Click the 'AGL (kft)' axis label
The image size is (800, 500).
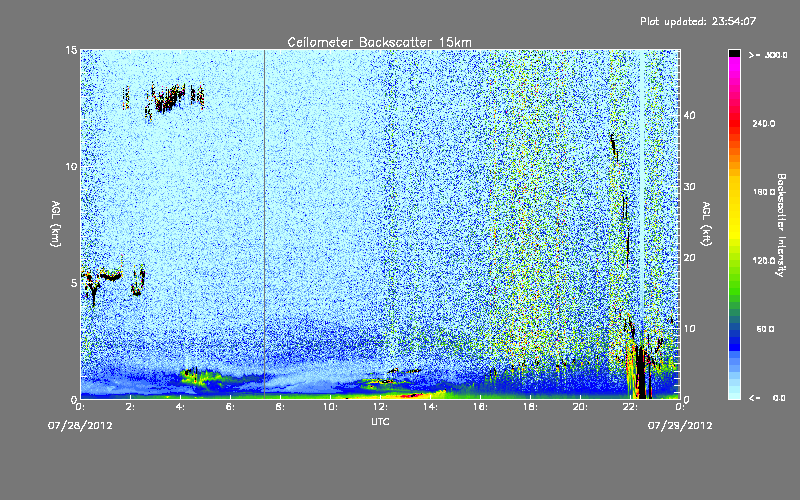706,224
